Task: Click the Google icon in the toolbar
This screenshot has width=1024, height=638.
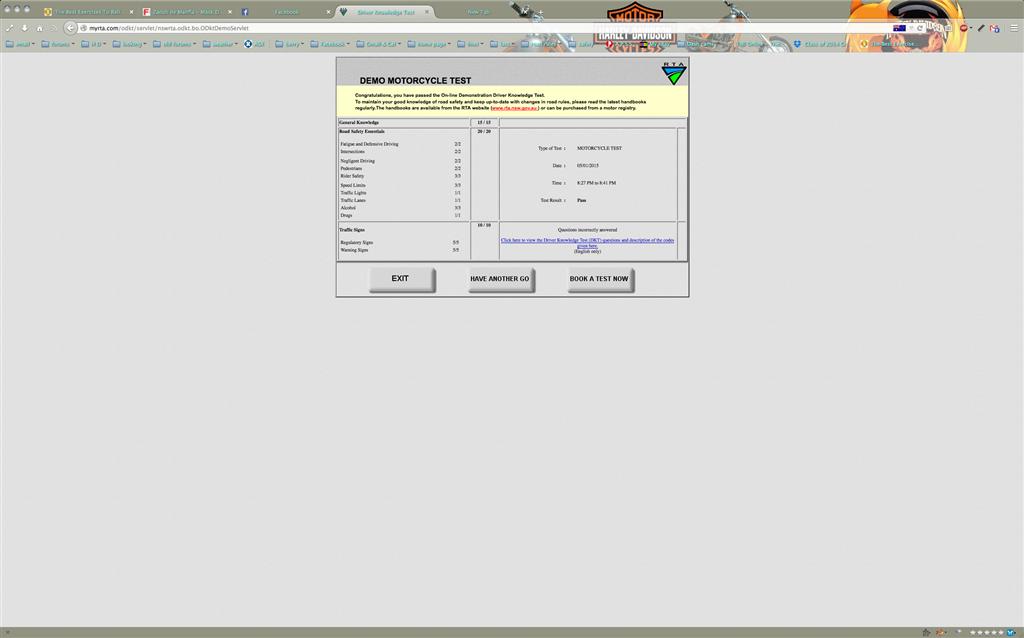Action: 994,28
